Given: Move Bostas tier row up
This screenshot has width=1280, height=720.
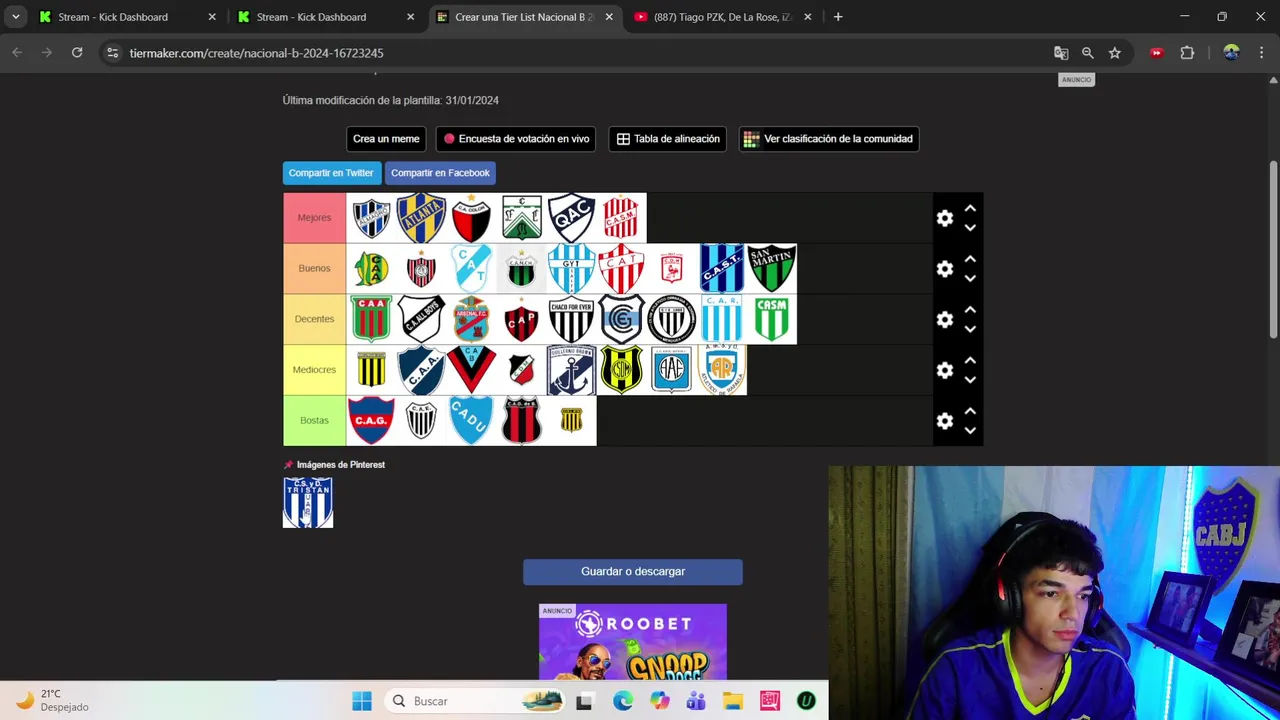Looking at the screenshot, I should 970,411.
